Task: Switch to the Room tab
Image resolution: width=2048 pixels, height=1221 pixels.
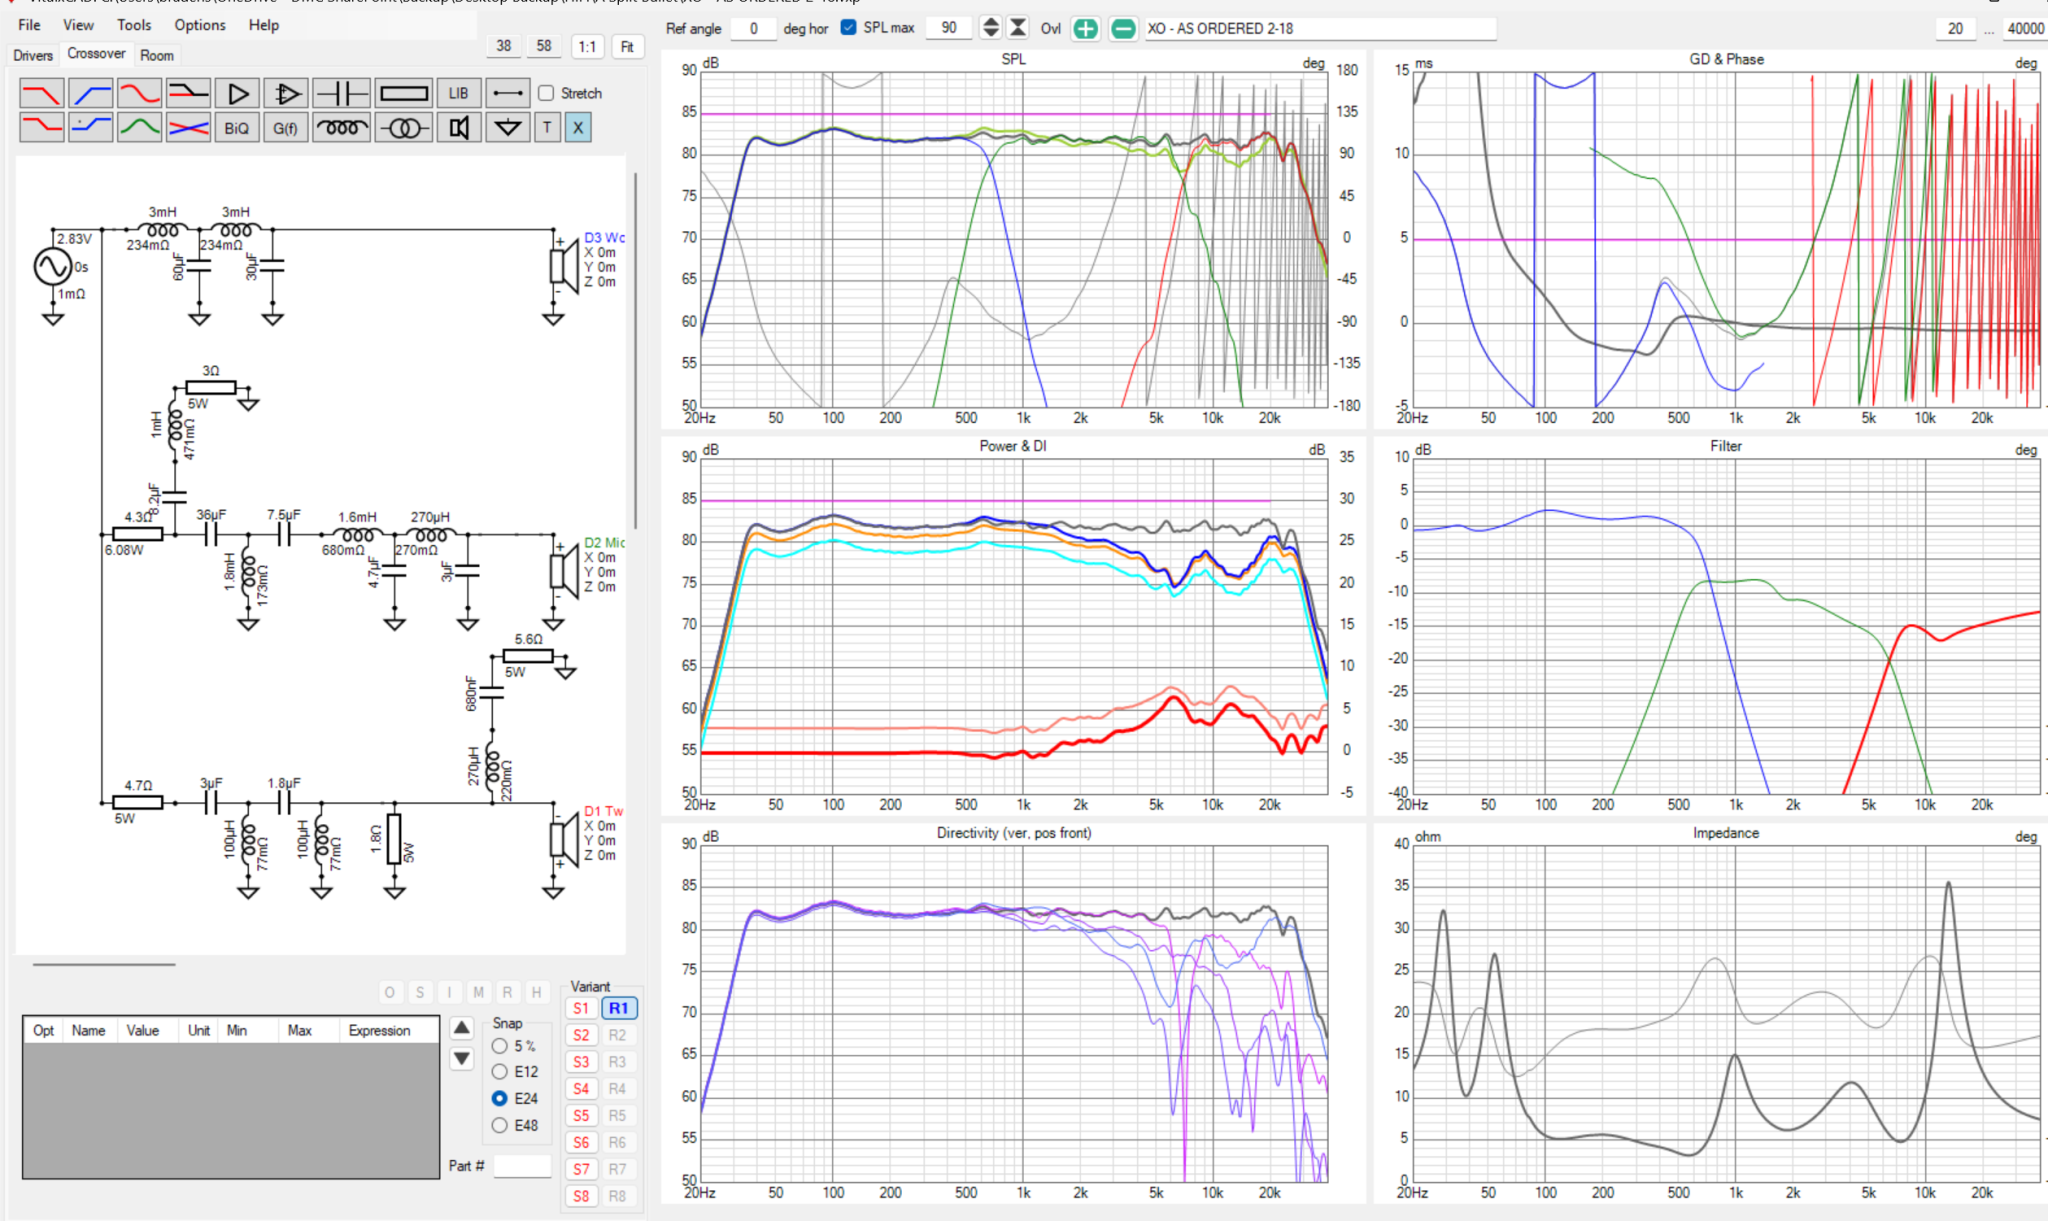Action: pyautogui.click(x=157, y=55)
